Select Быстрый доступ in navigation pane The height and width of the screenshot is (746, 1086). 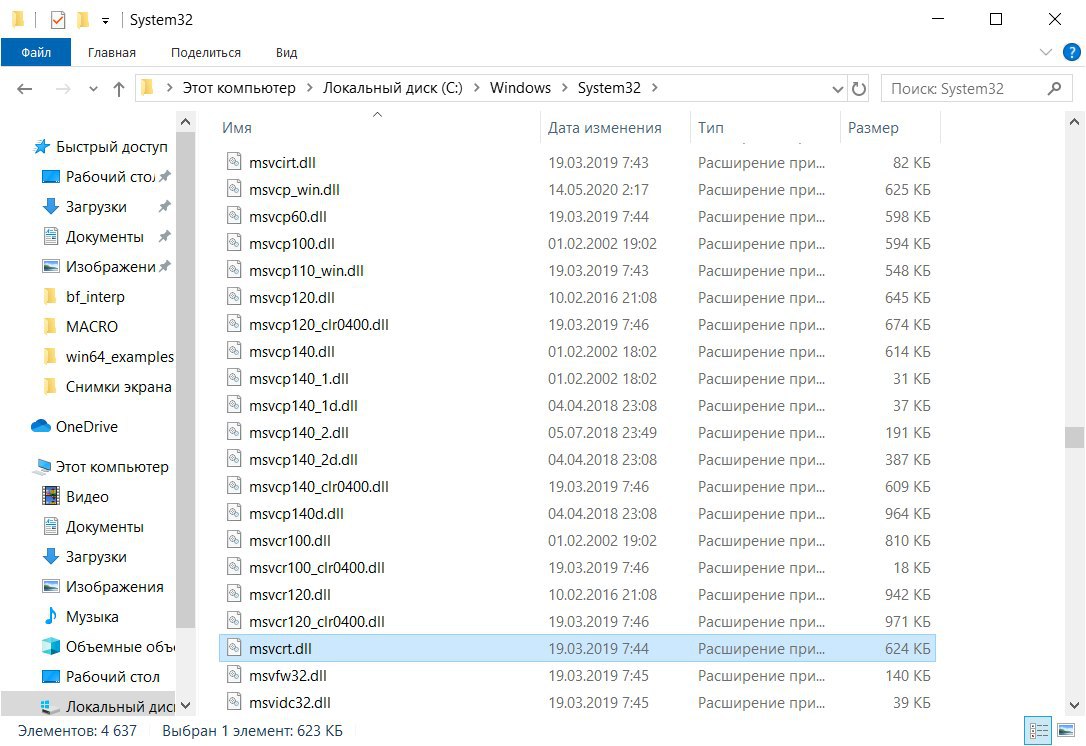112,147
